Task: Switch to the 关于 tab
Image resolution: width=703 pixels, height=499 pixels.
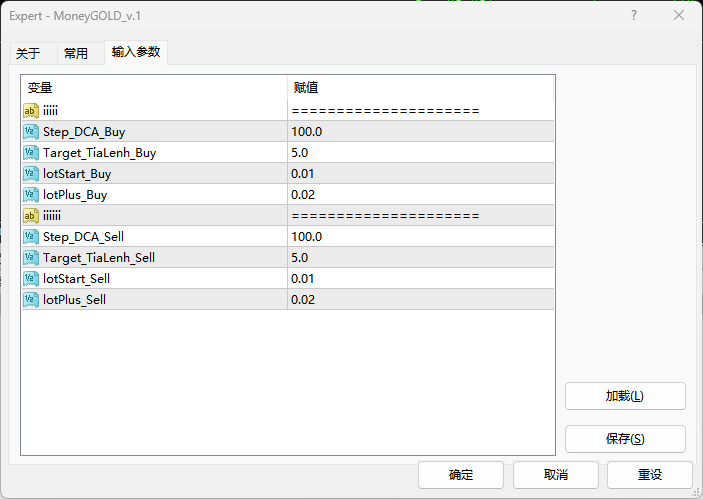Action: 29,54
